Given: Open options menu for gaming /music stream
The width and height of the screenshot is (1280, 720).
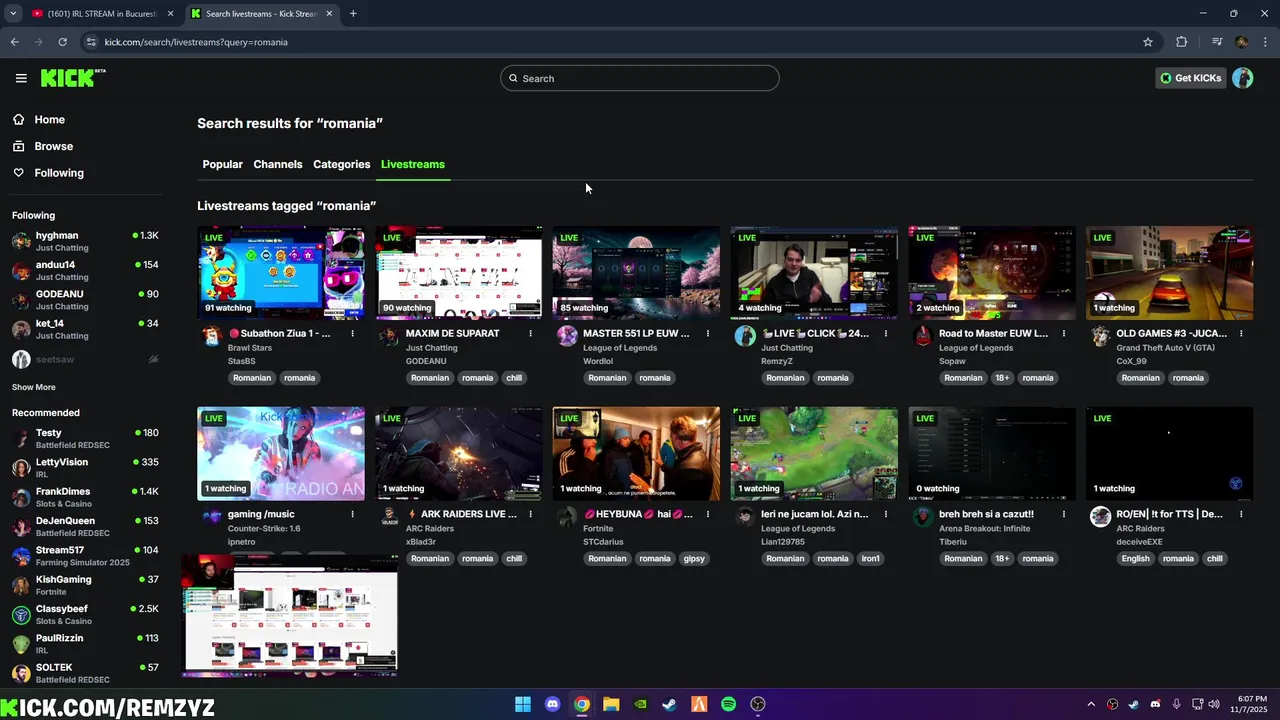Looking at the screenshot, I should click(x=352, y=514).
